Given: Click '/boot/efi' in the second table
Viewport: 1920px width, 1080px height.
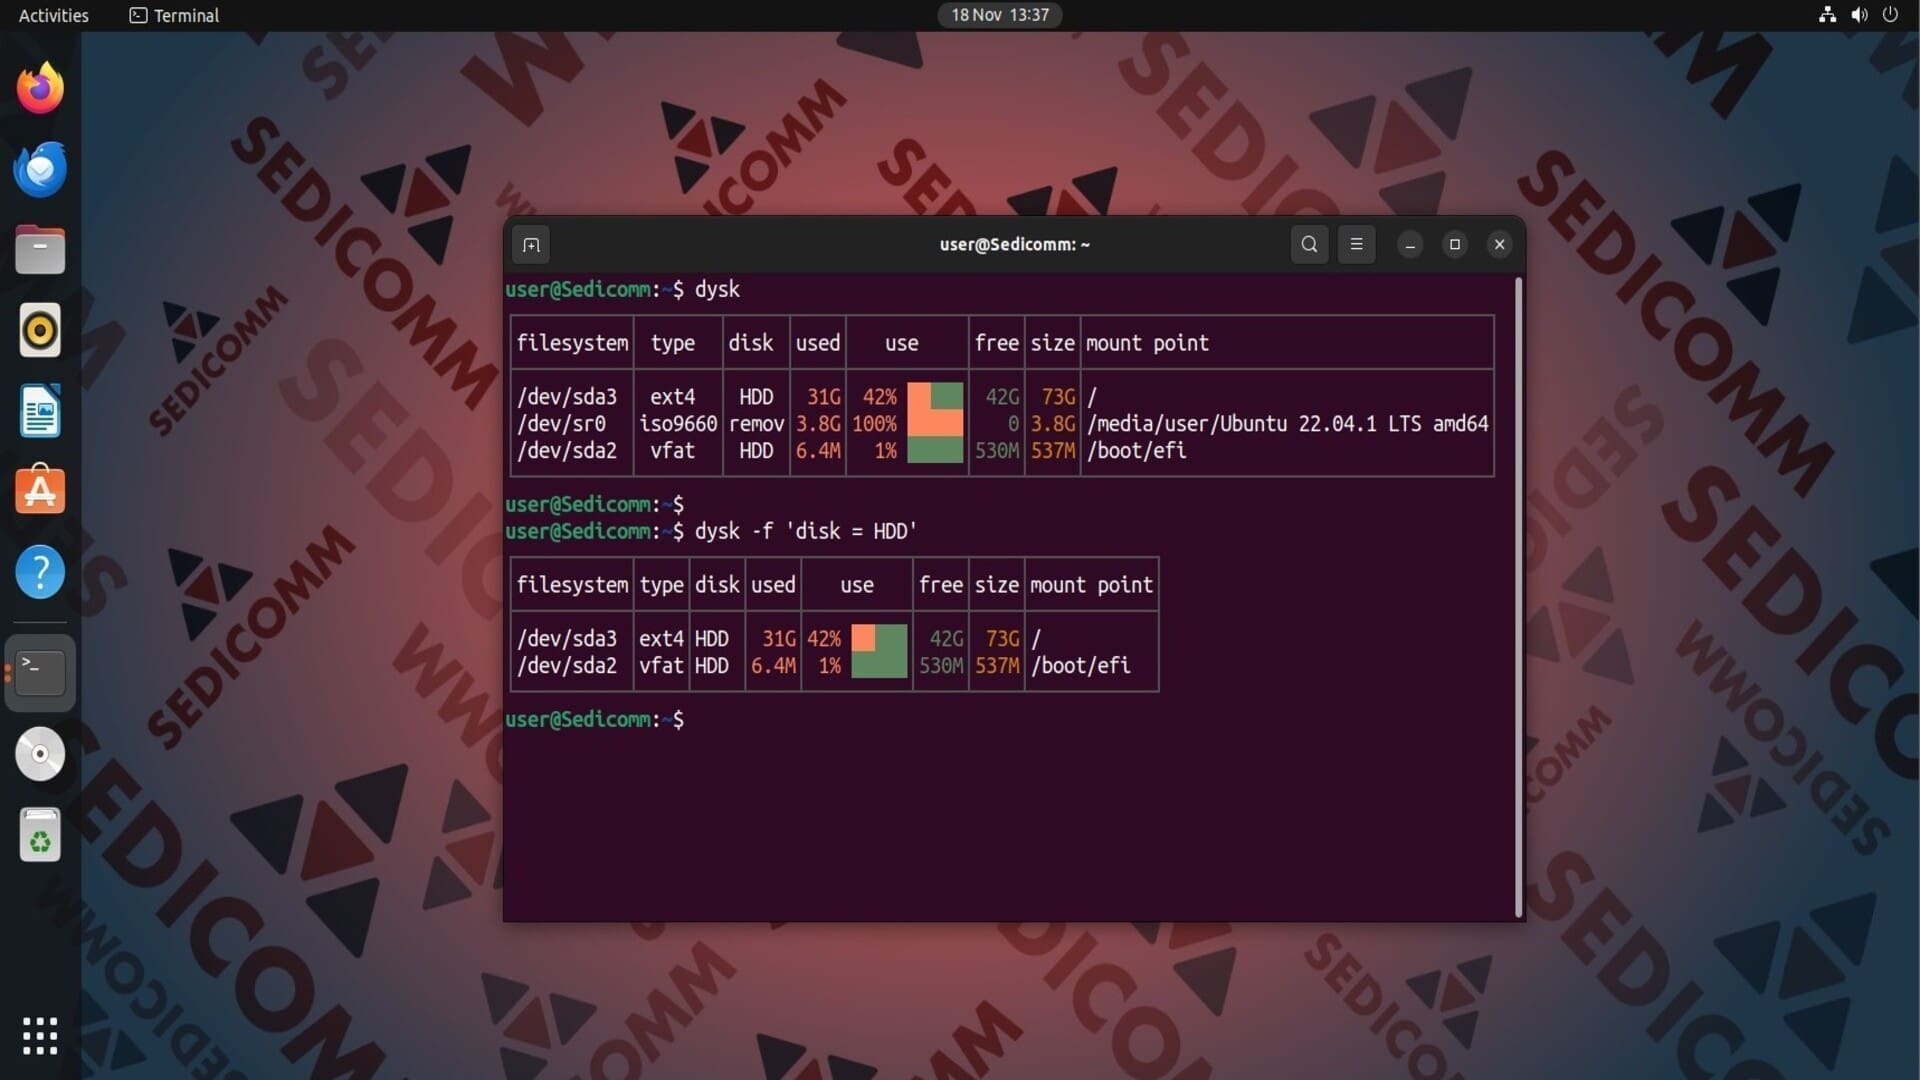Looking at the screenshot, I should click(x=1080, y=666).
